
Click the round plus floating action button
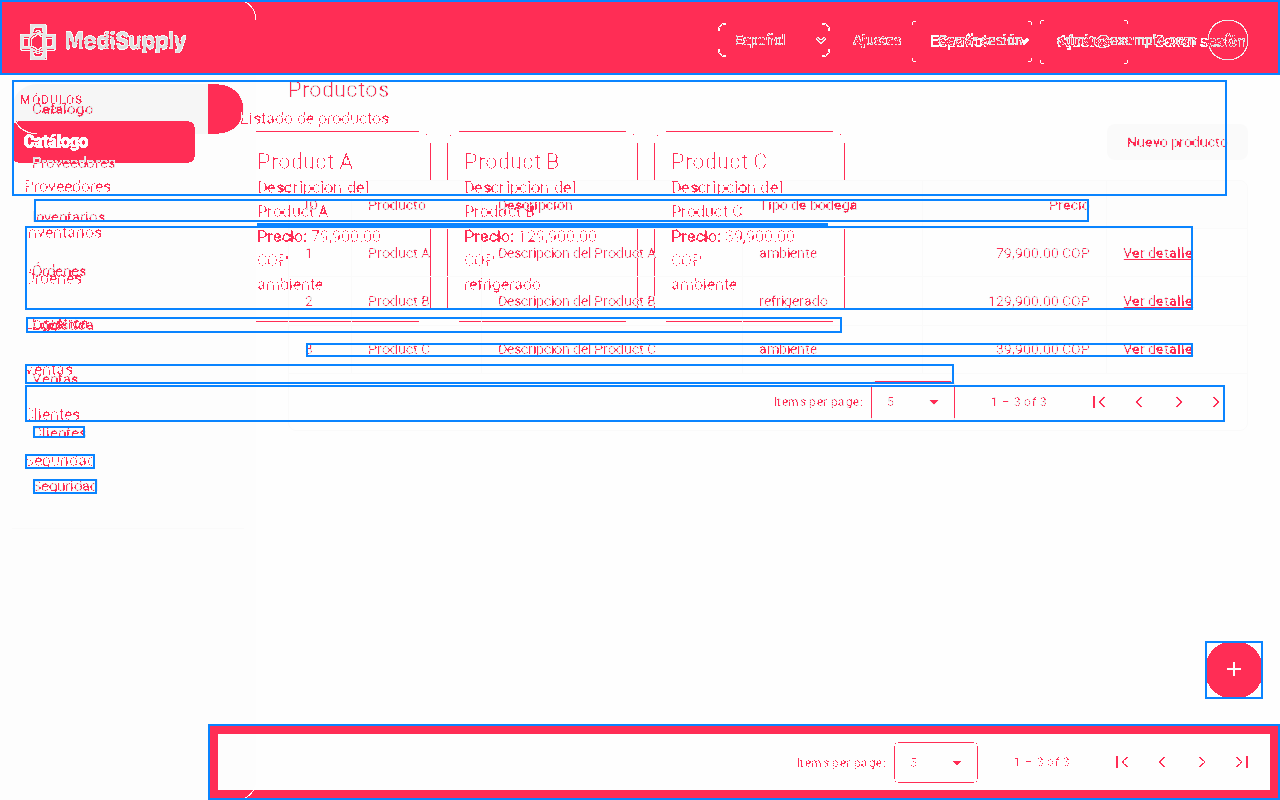pos(1234,669)
